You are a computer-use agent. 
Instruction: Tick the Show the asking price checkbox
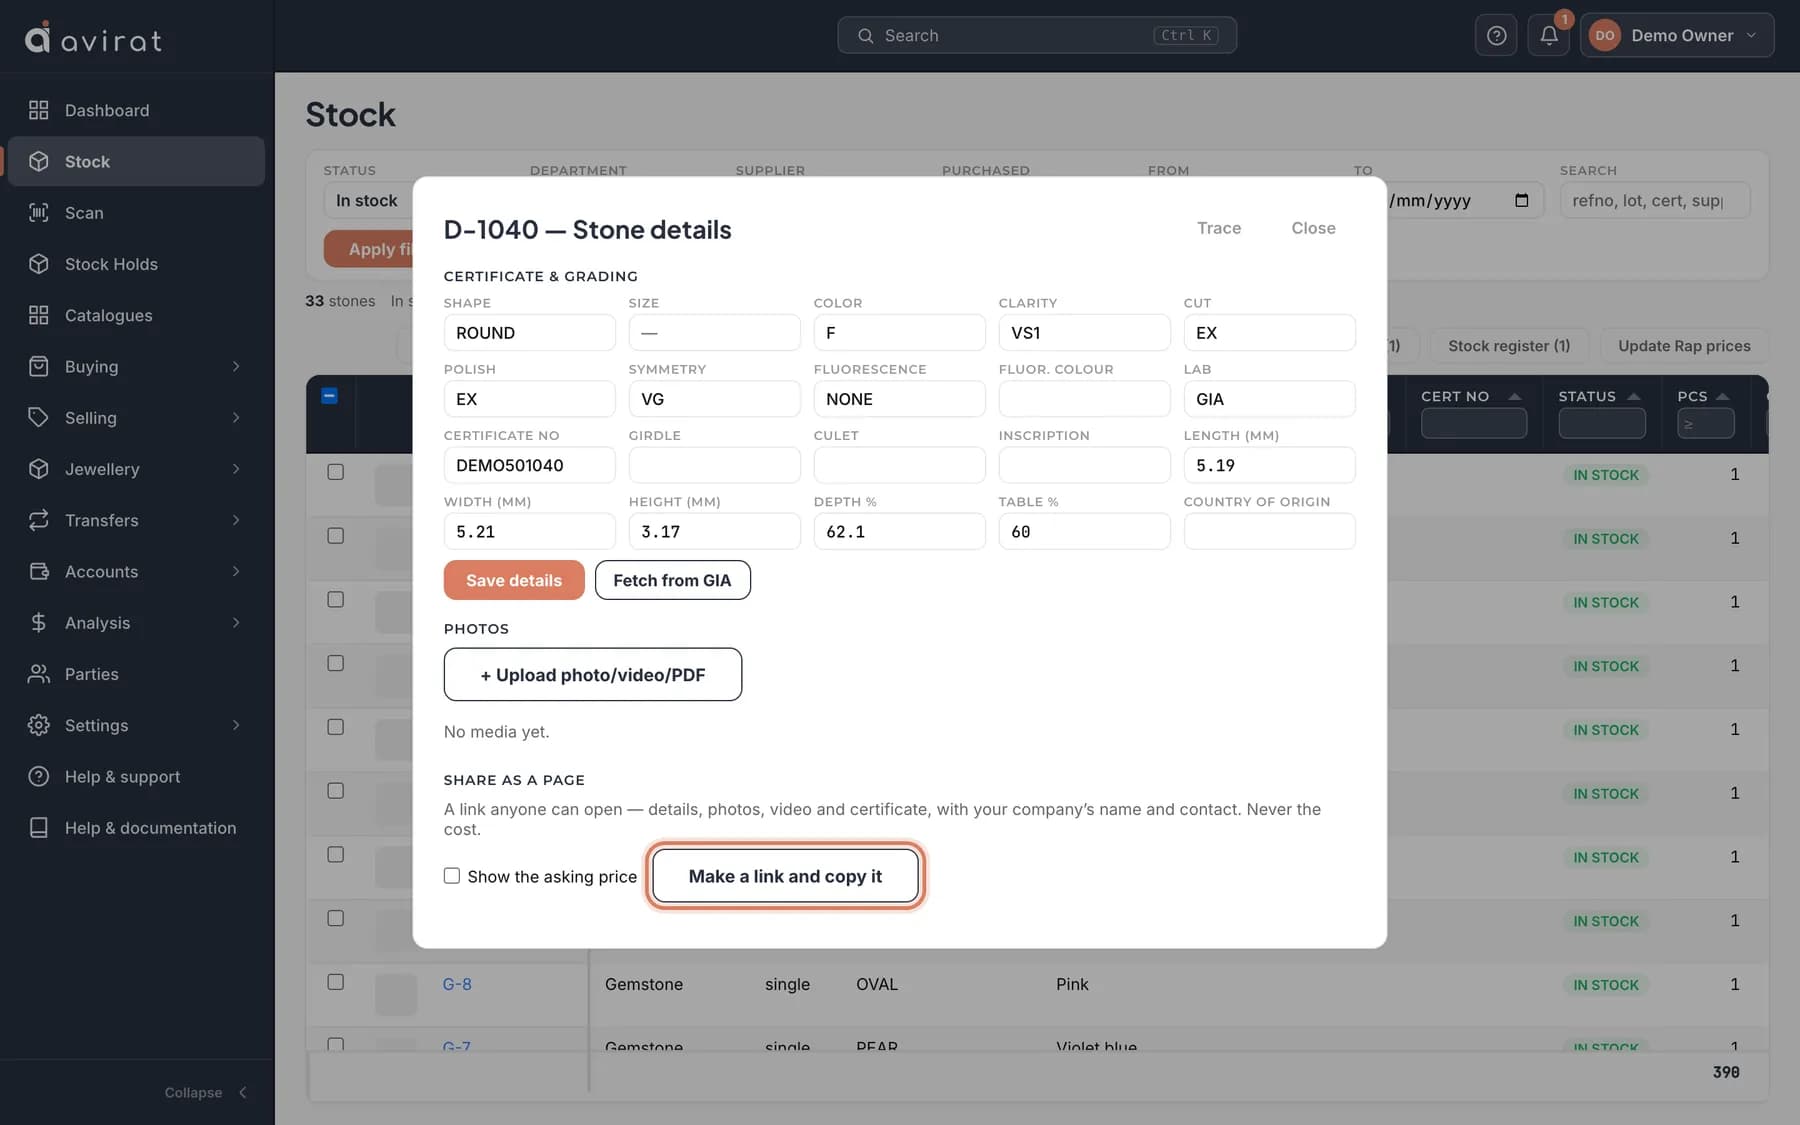(452, 876)
